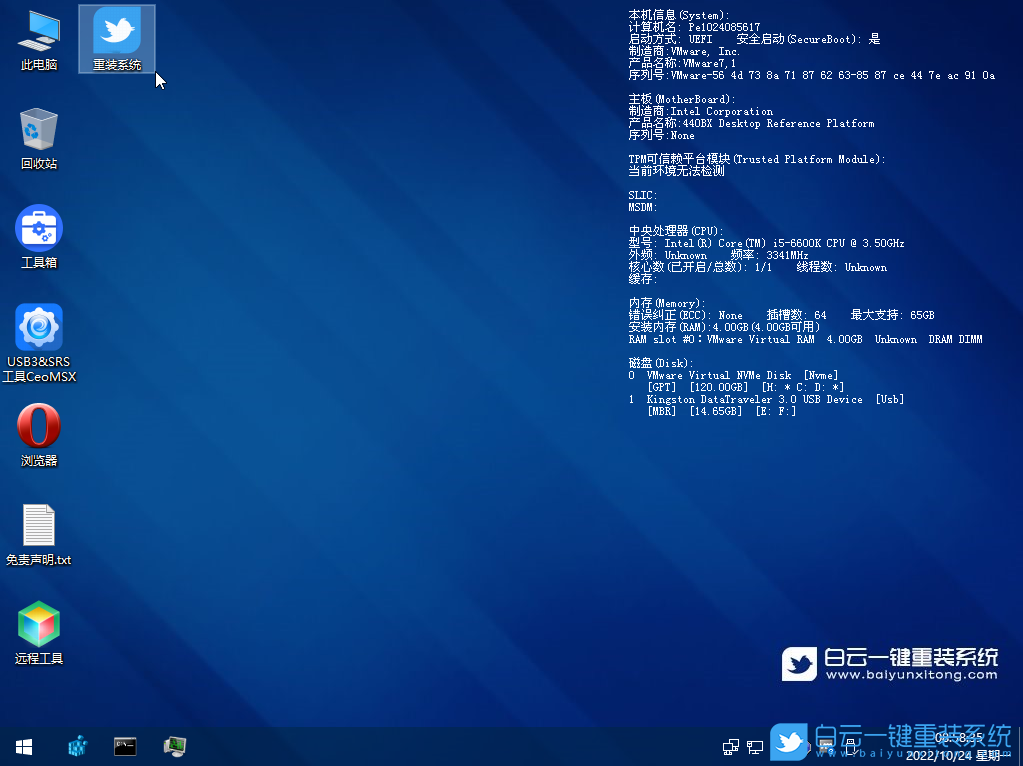Click the Windows Start button
The image size is (1023, 766).
(23, 746)
